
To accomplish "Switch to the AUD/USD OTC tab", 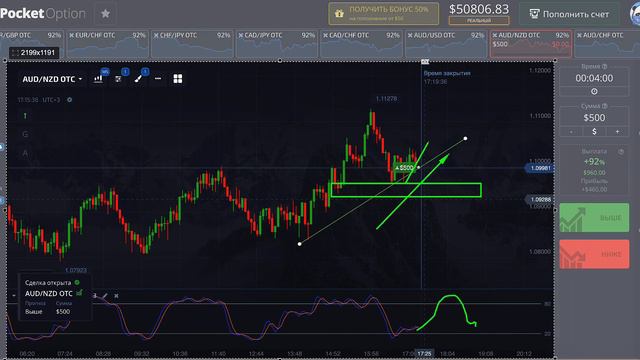I will [446, 43].
